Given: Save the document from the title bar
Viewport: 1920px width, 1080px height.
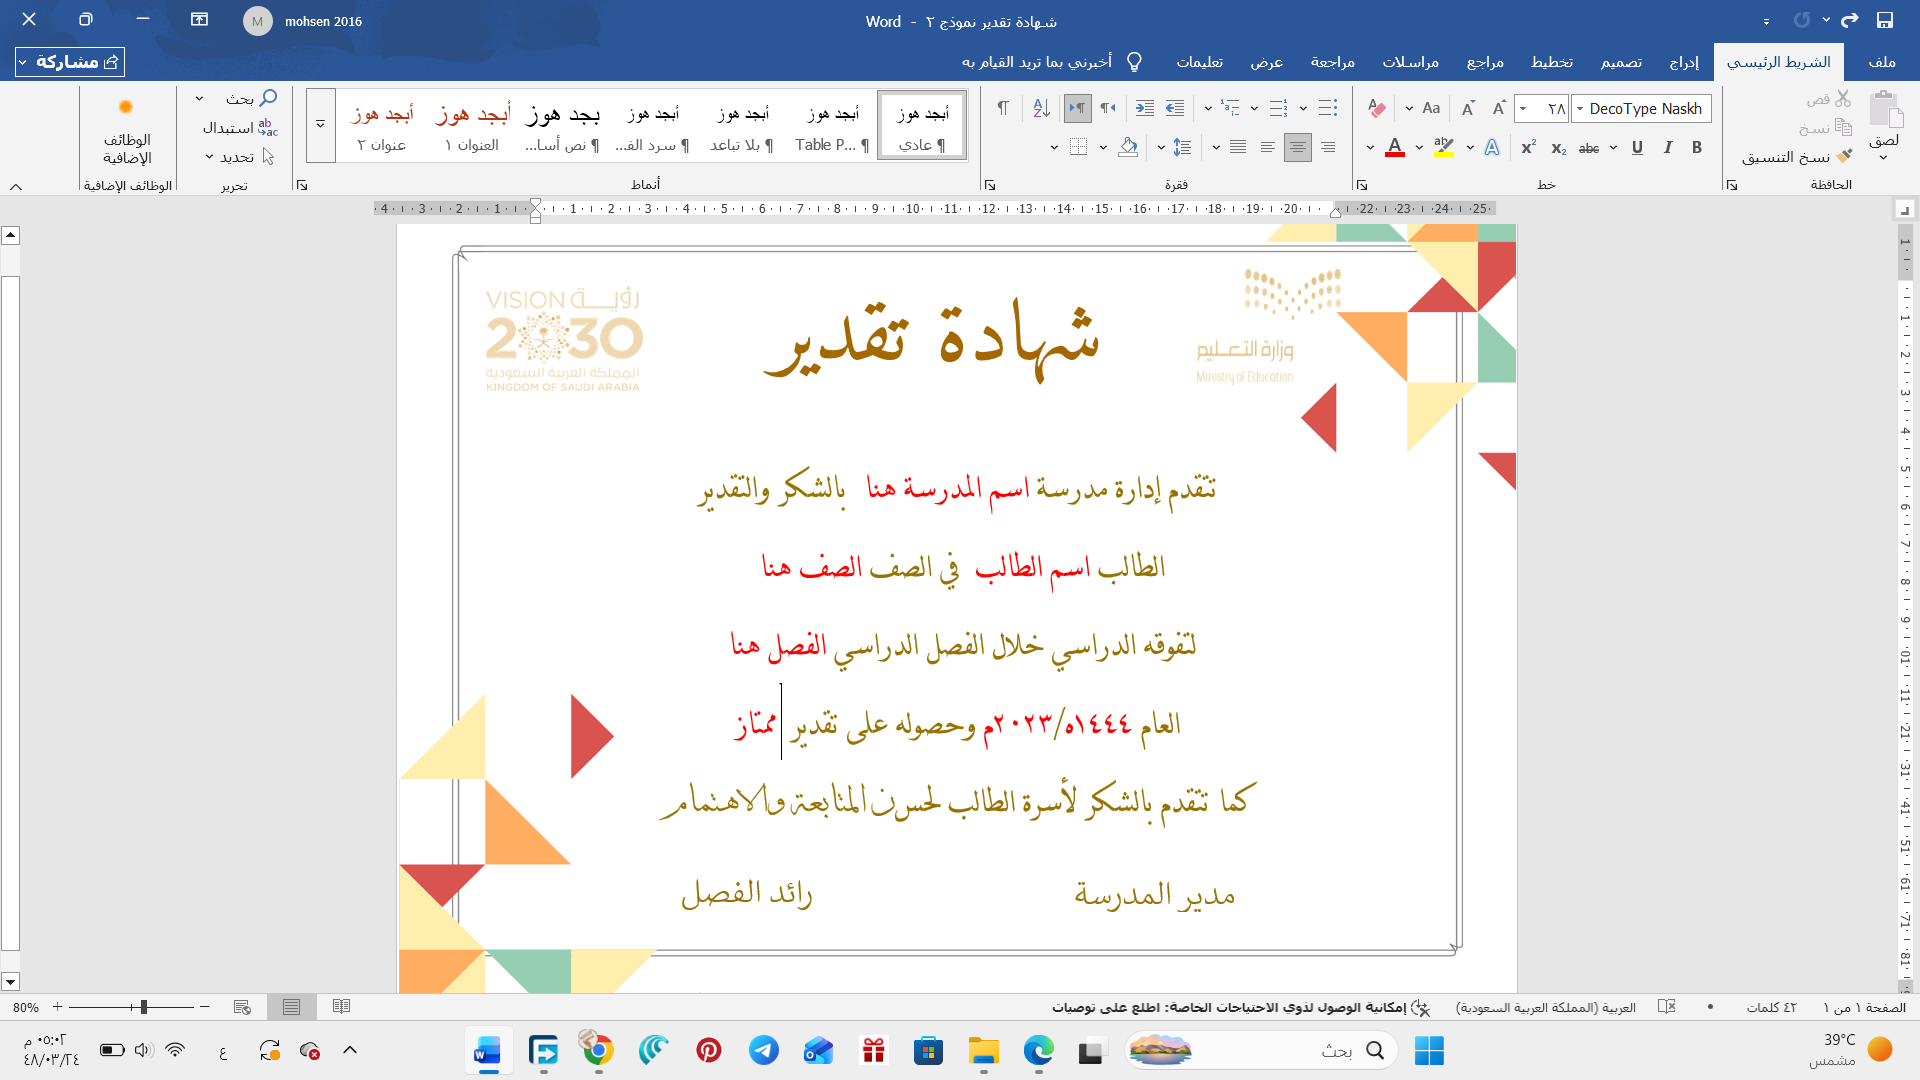Looking at the screenshot, I should tap(1885, 20).
